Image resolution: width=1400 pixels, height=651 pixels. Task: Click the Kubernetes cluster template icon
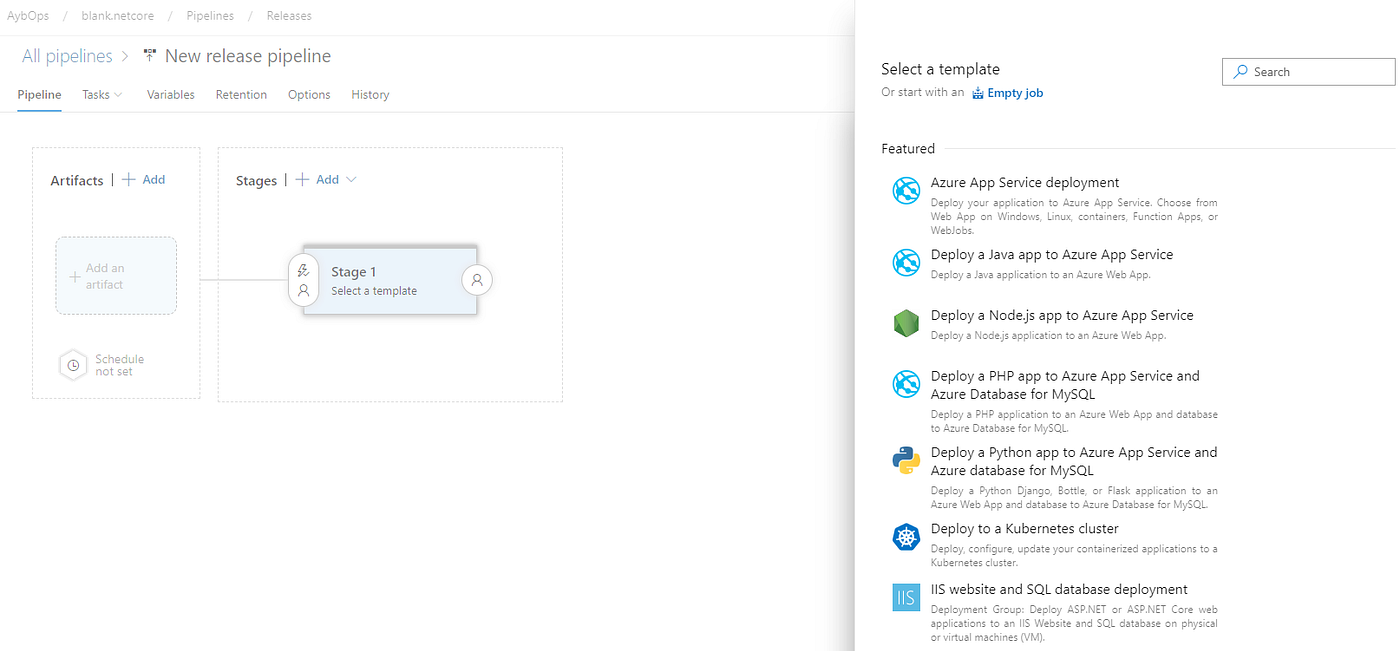pyautogui.click(x=905, y=537)
